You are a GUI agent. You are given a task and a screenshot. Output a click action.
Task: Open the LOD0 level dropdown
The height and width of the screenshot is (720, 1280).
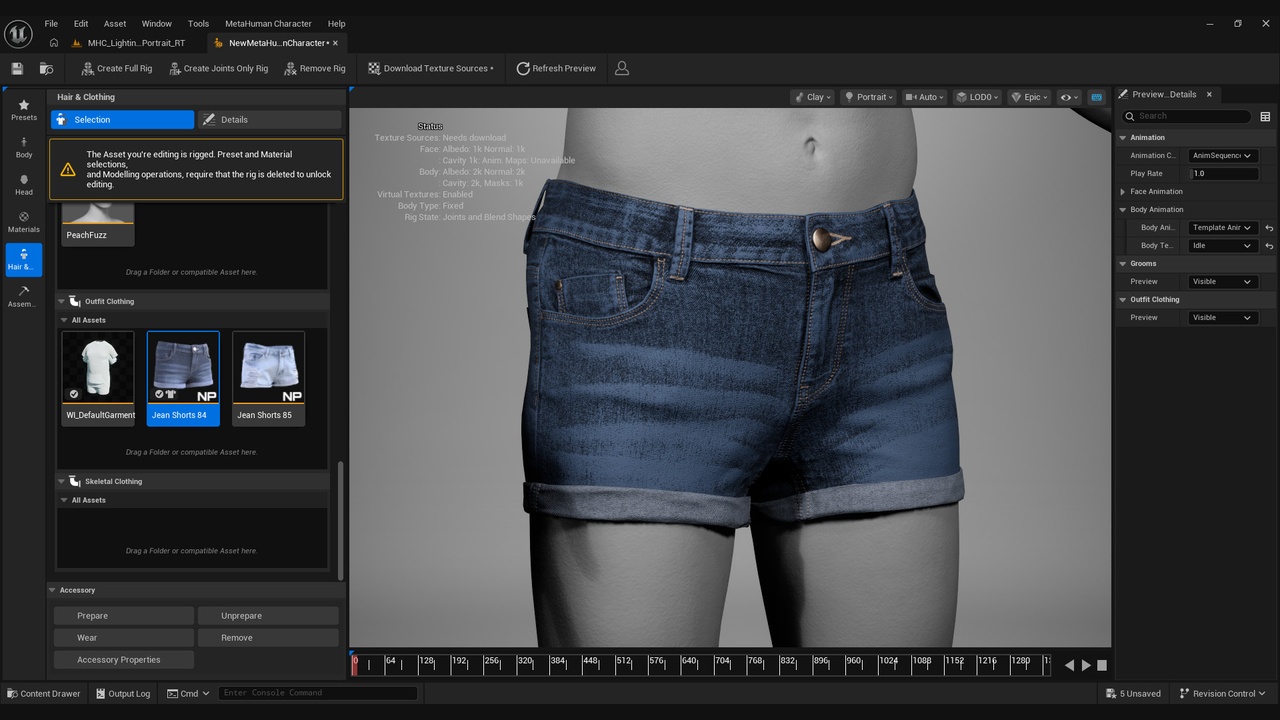tap(977, 97)
